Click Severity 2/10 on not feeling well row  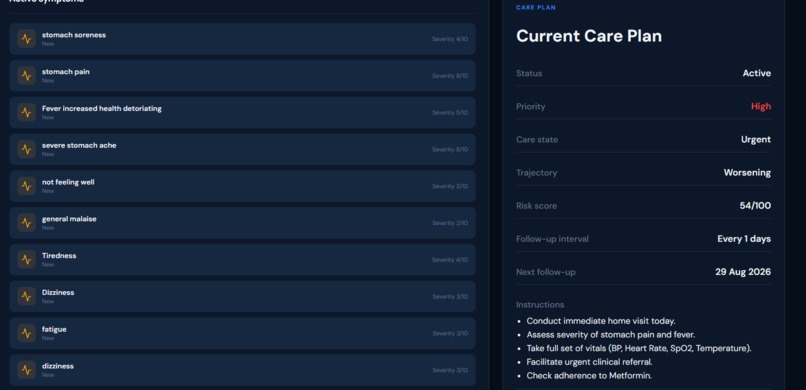point(450,186)
